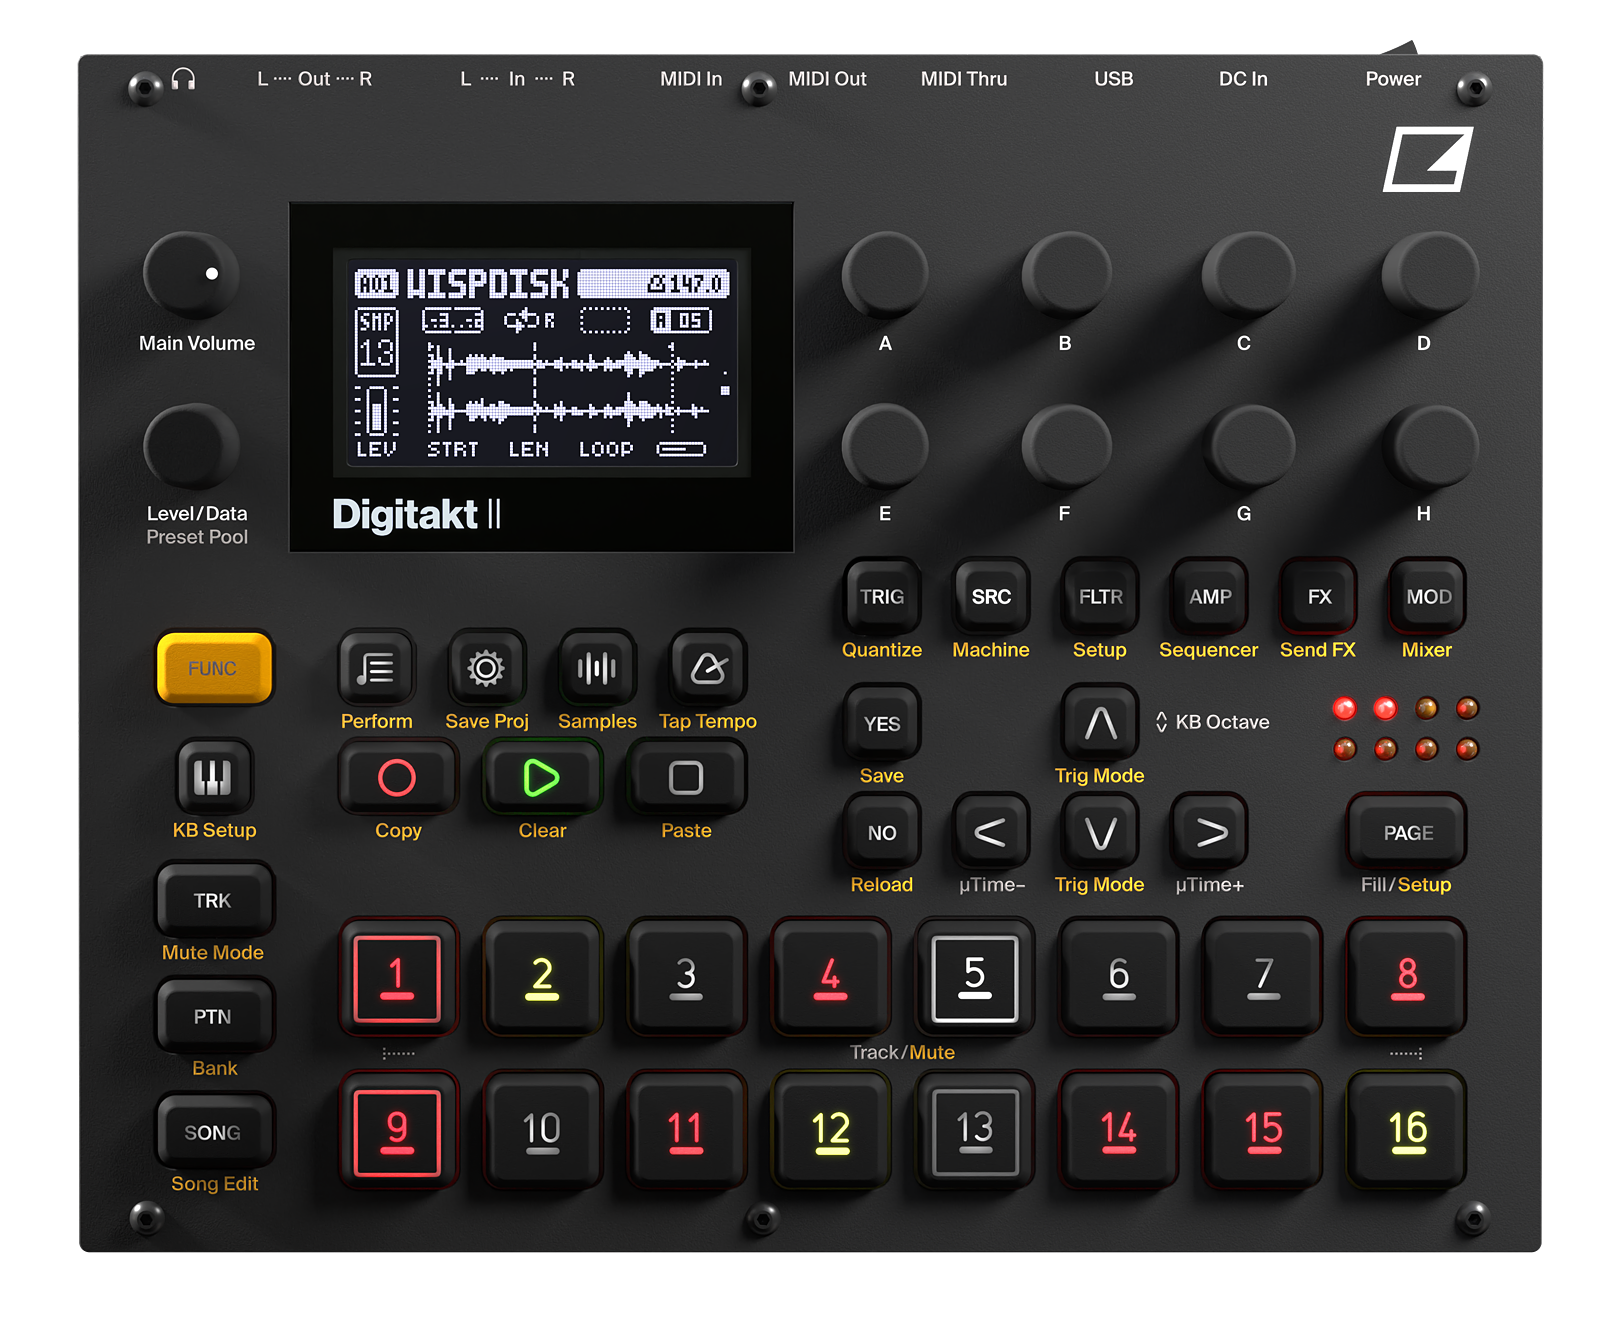Toggle trig key 10

(x=542, y=1130)
